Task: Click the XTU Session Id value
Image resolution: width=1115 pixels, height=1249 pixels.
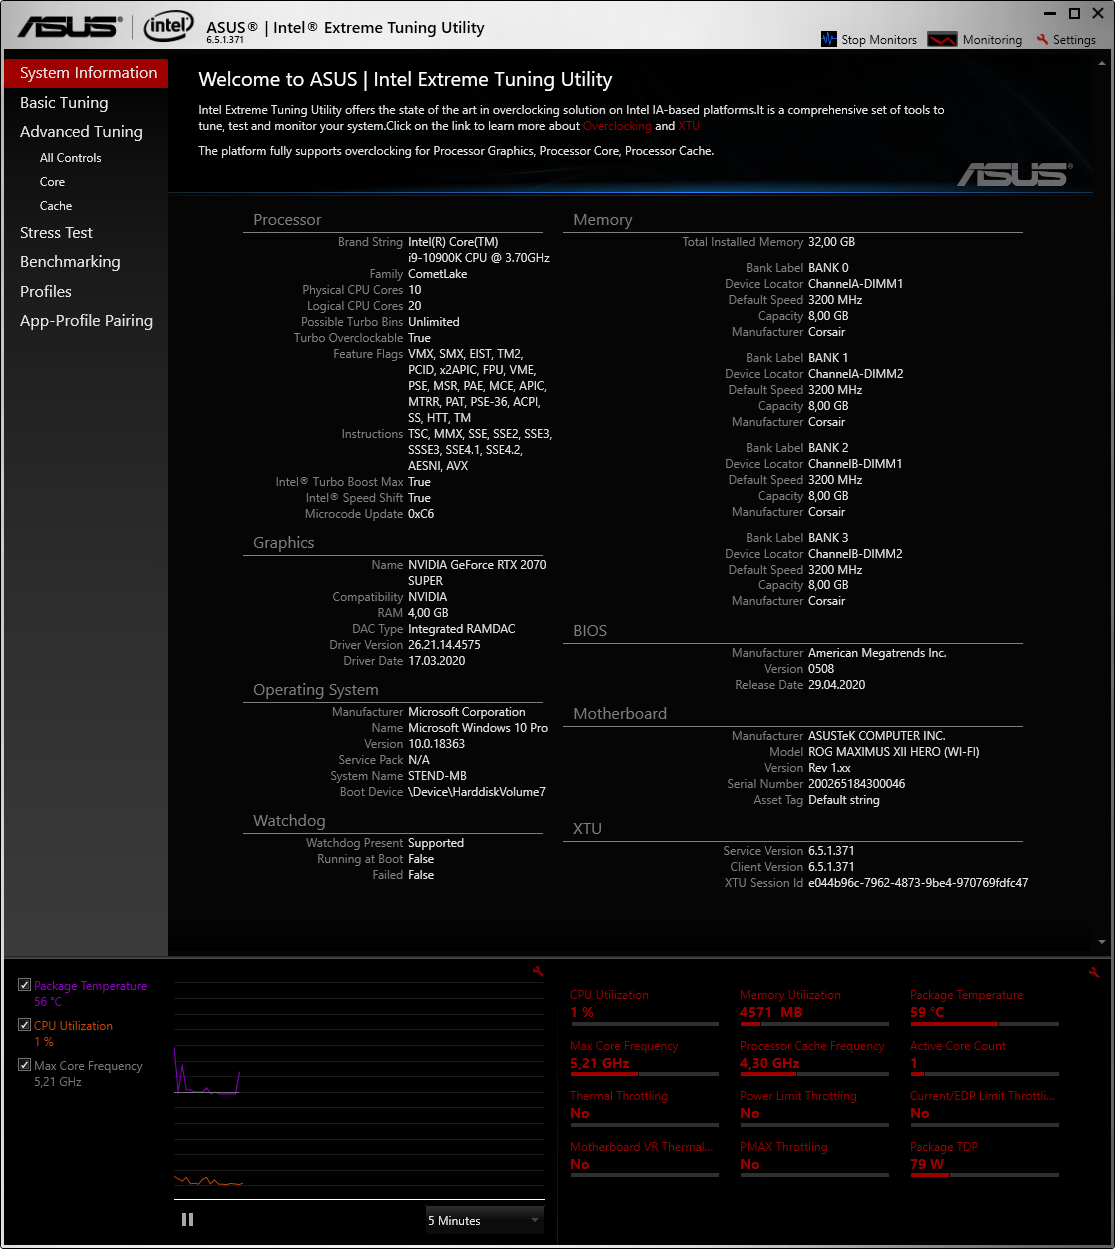Action: coord(918,883)
